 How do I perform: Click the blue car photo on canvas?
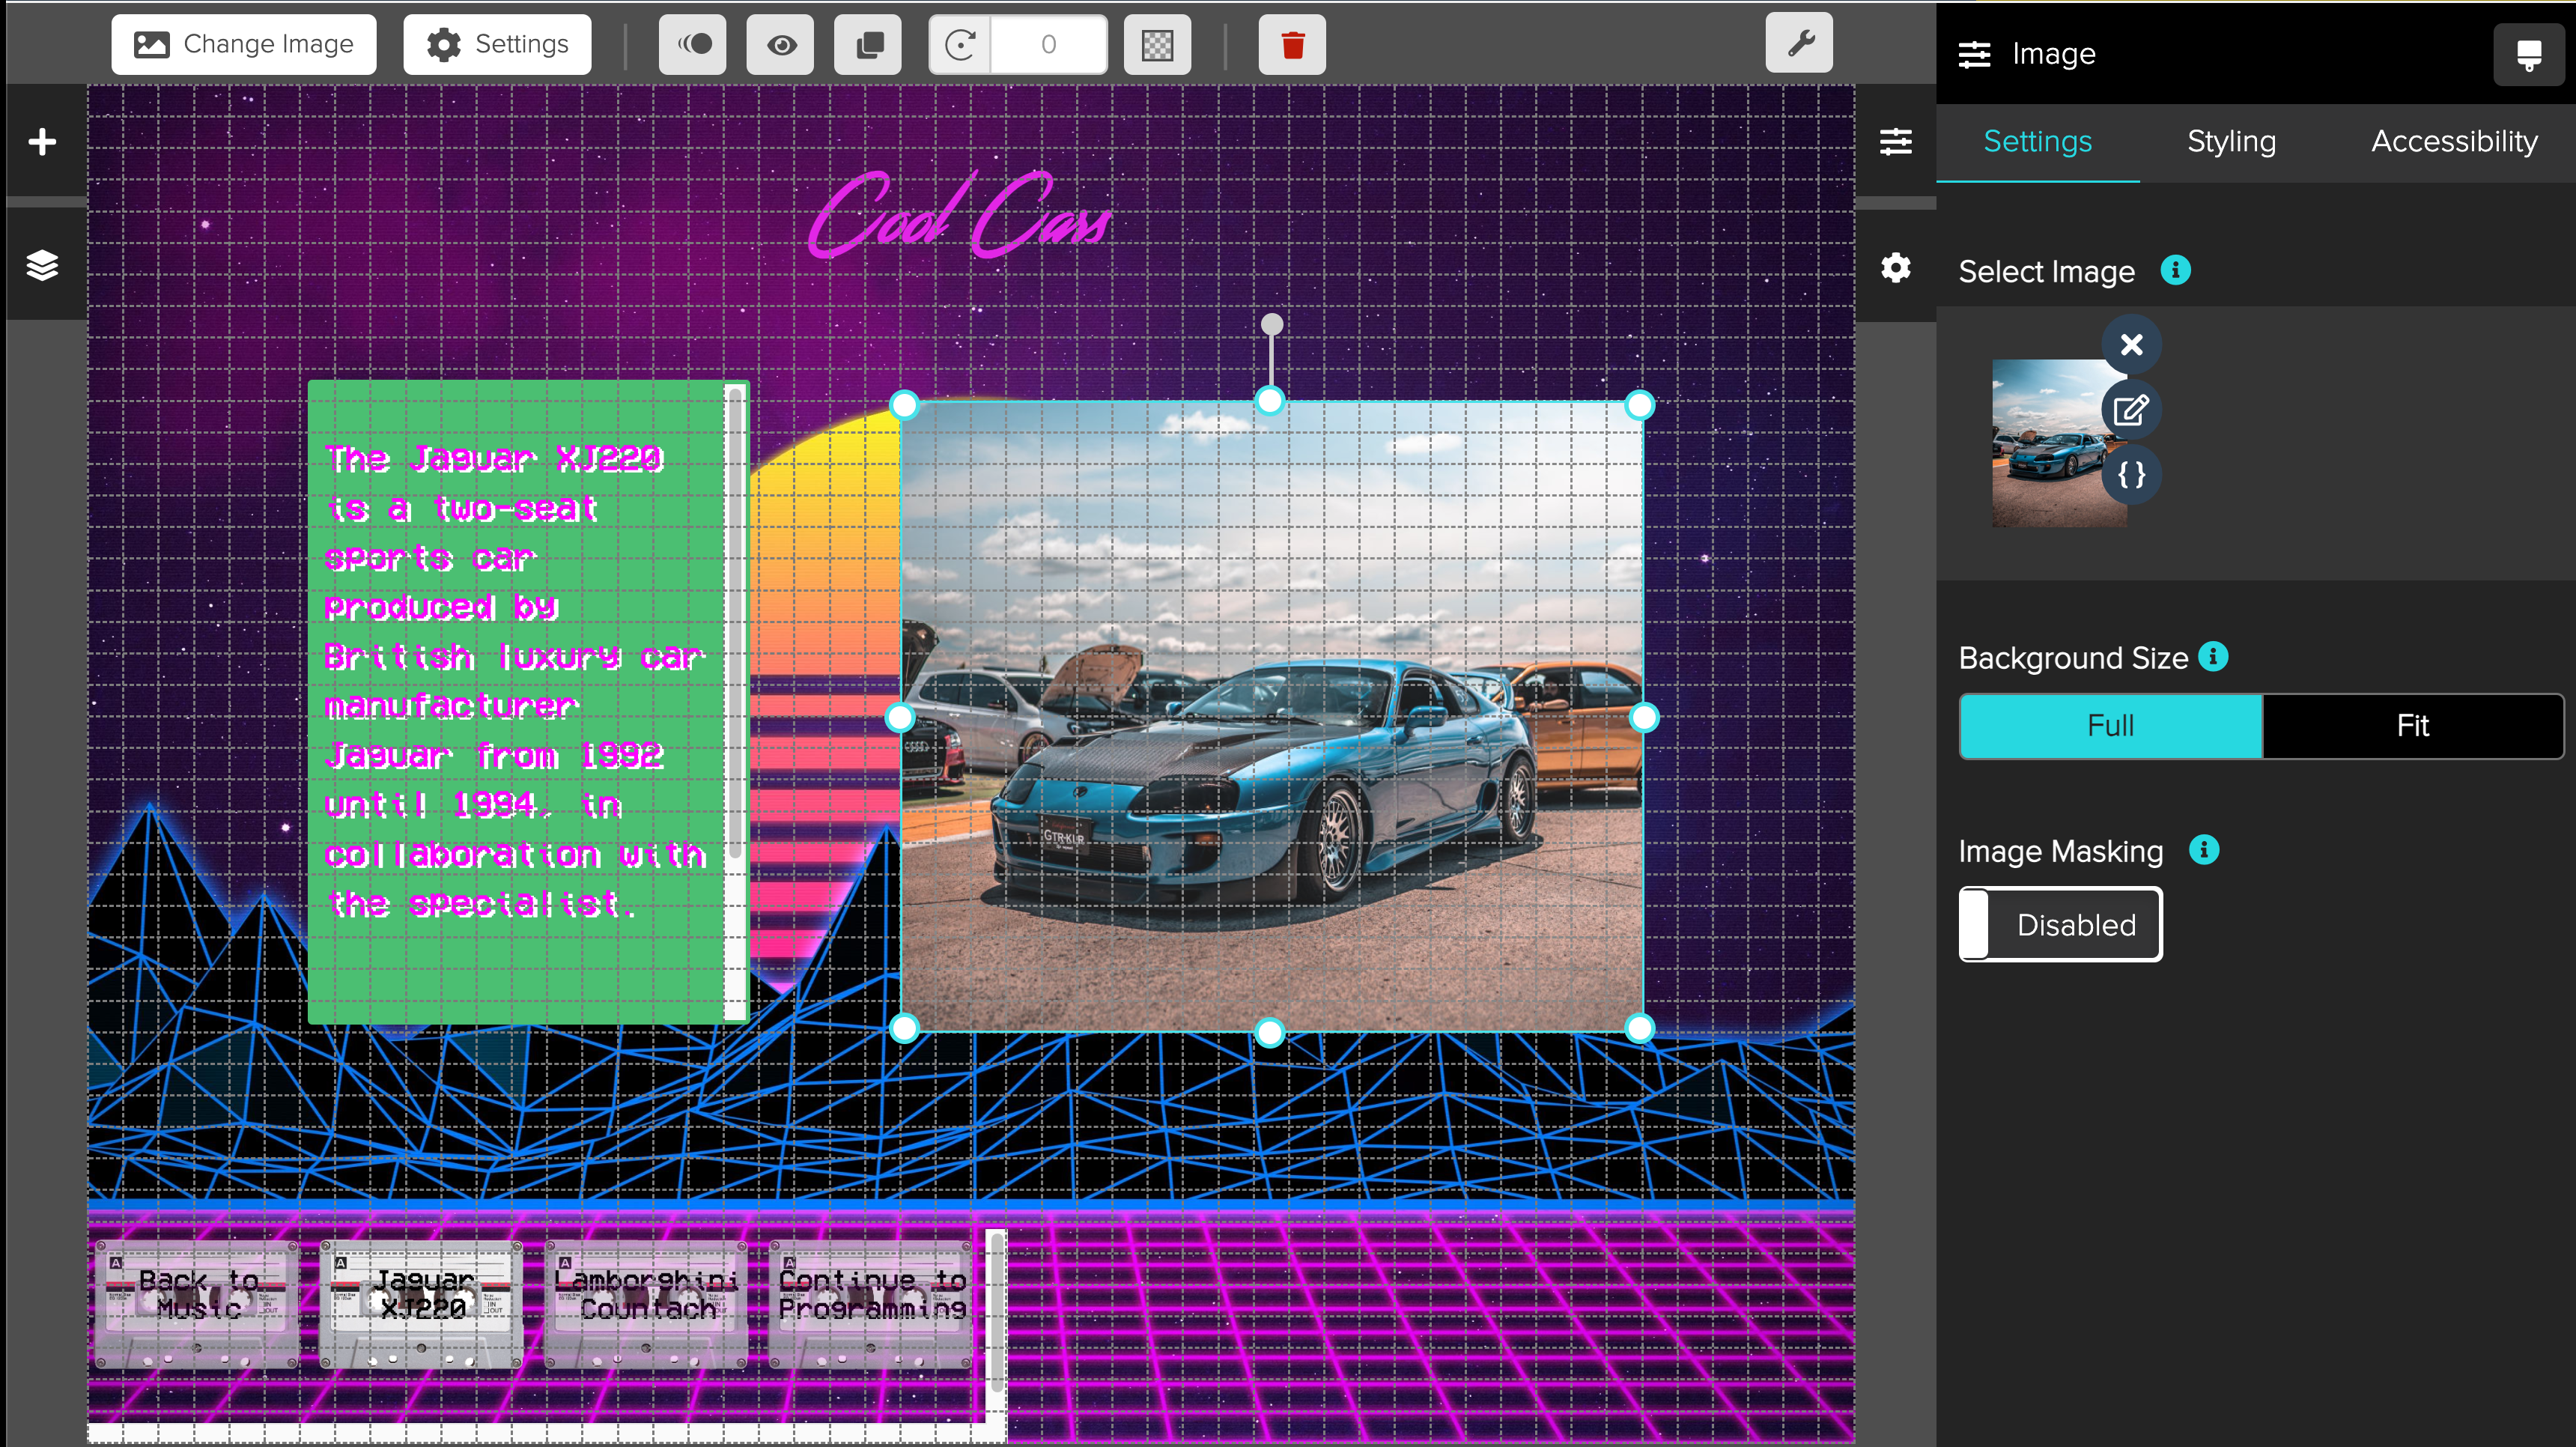(x=1271, y=717)
